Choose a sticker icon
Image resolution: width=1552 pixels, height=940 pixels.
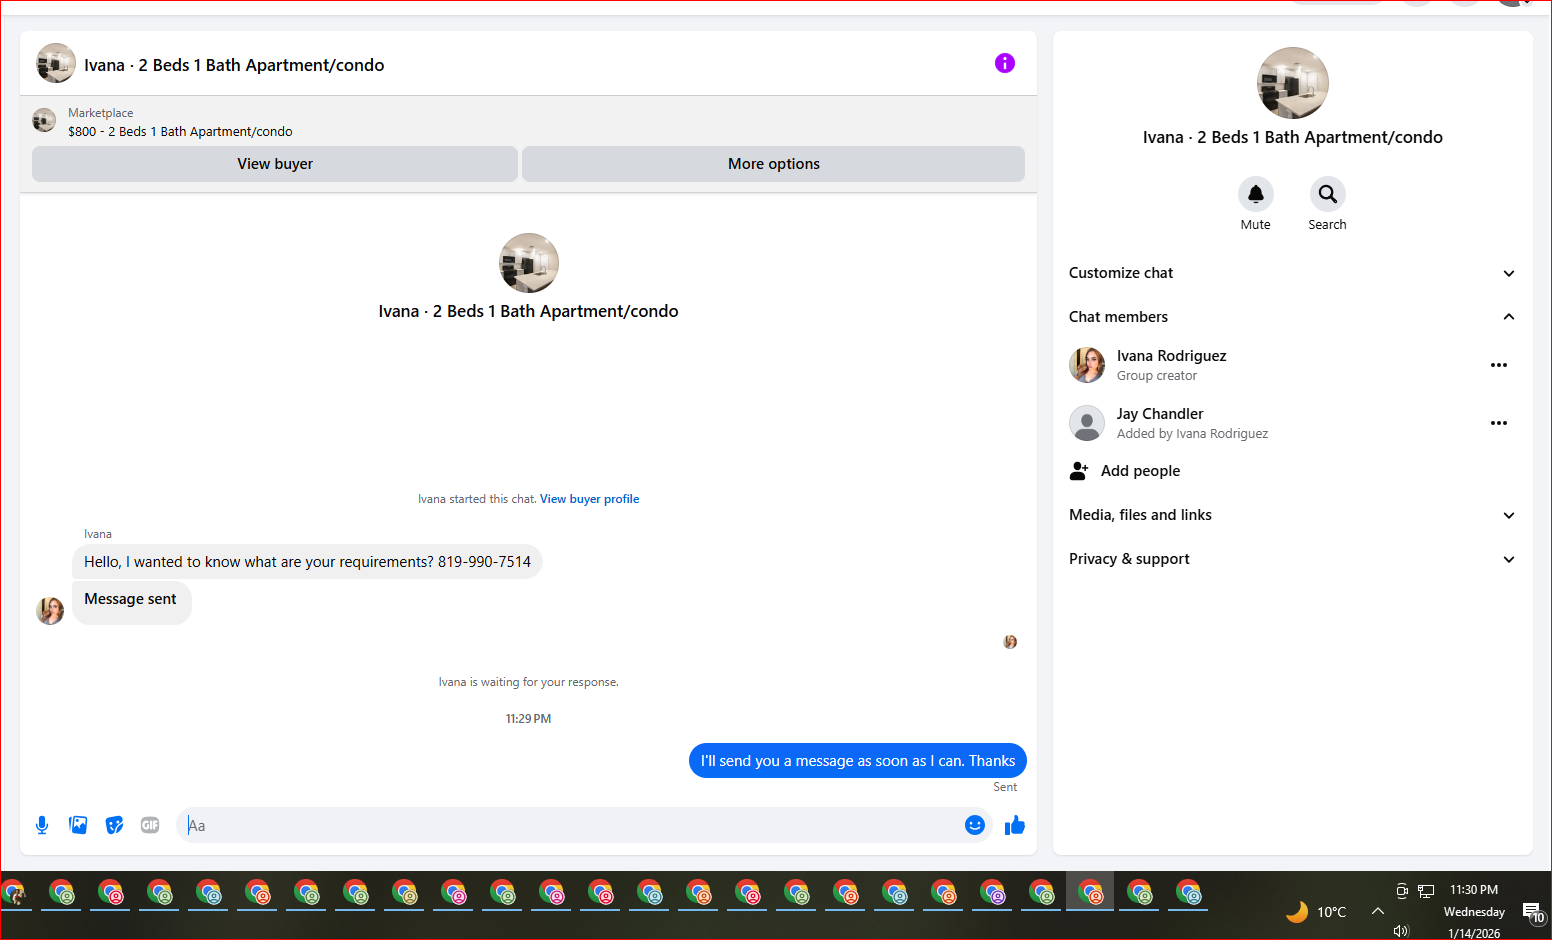pyautogui.click(x=114, y=825)
